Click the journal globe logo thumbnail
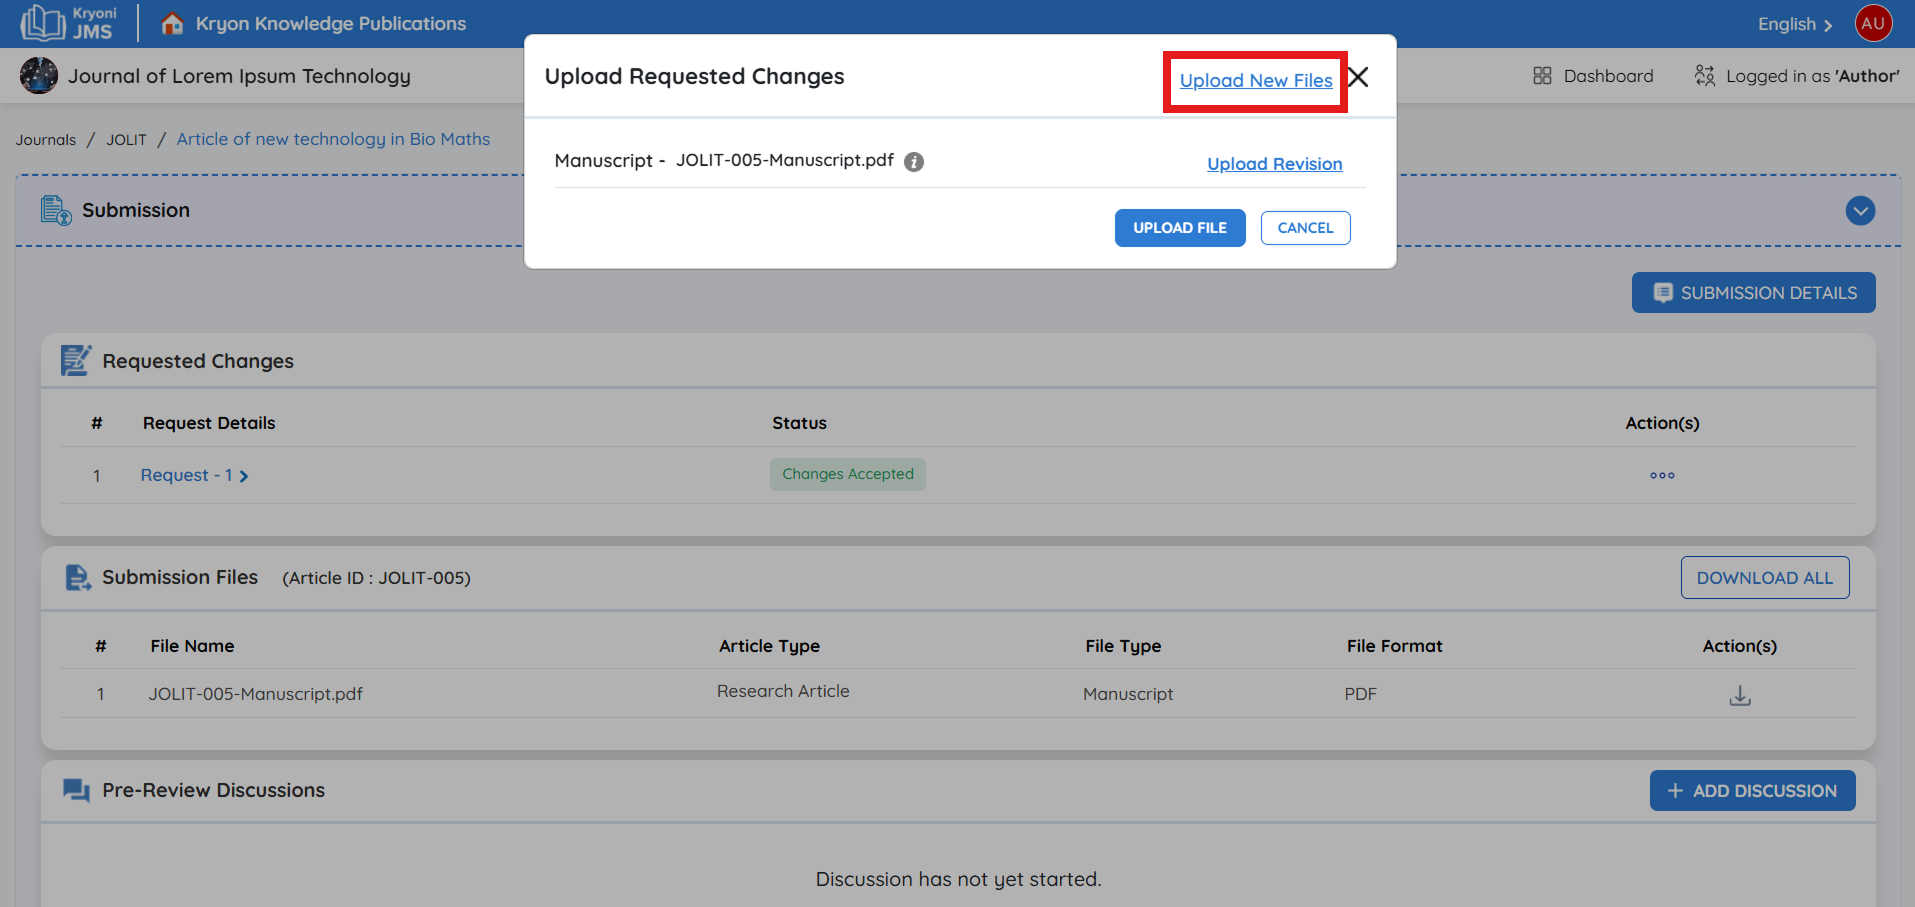This screenshot has width=1915, height=907. point(39,76)
